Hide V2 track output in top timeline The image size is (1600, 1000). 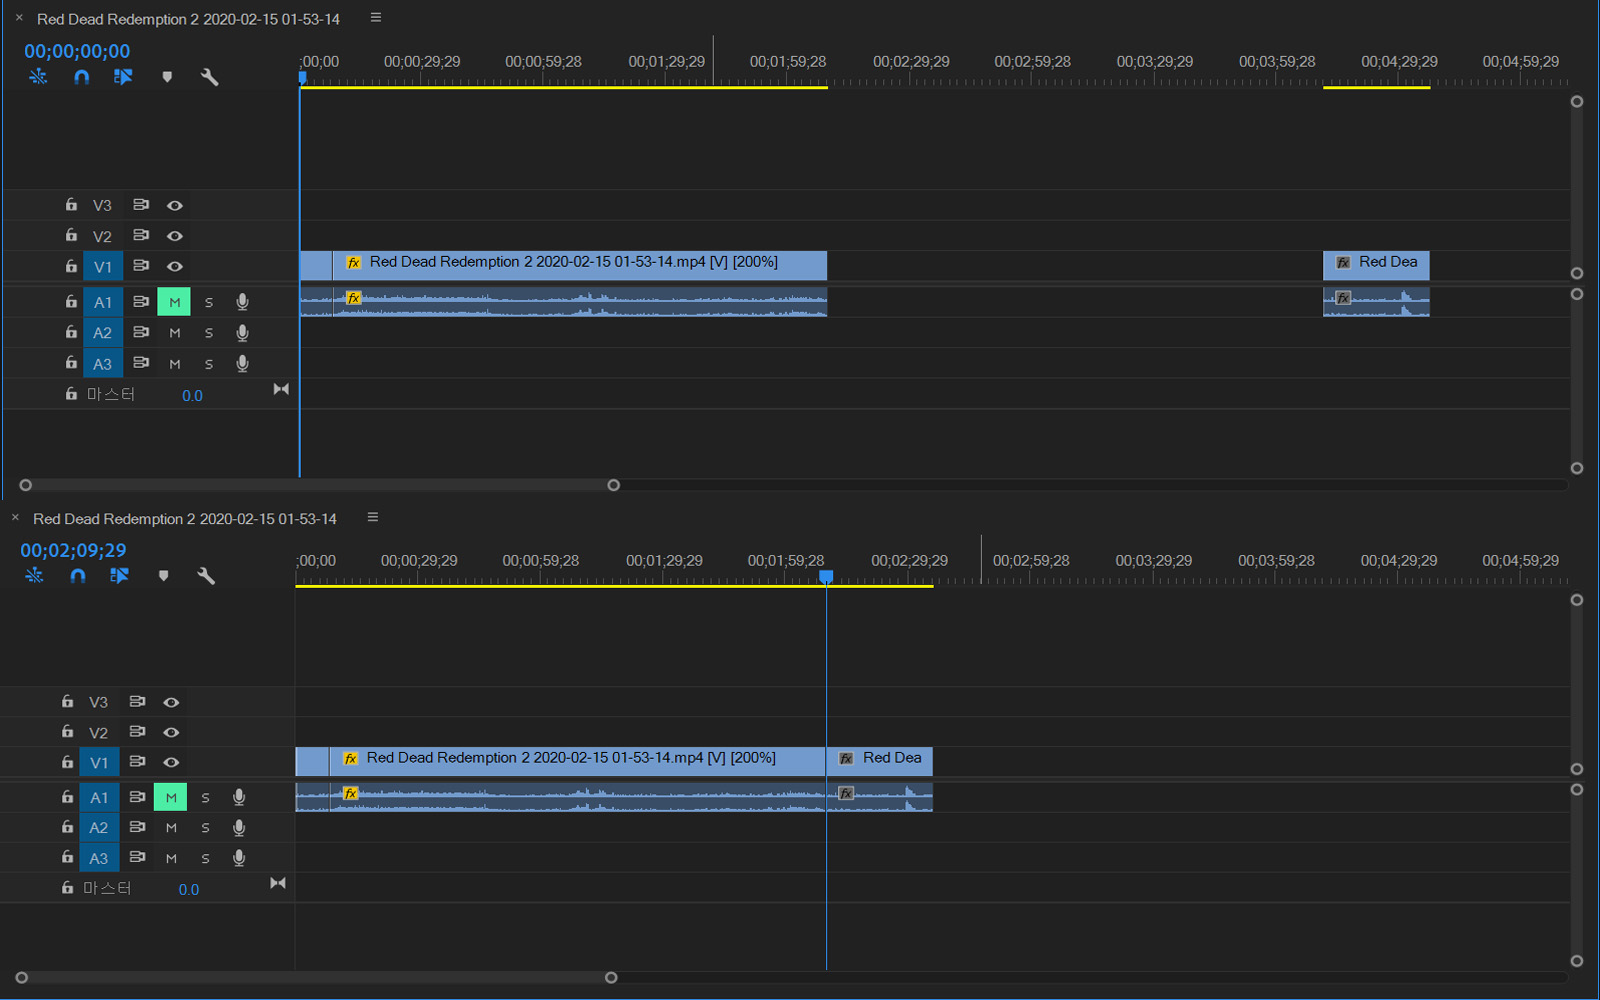(x=175, y=236)
